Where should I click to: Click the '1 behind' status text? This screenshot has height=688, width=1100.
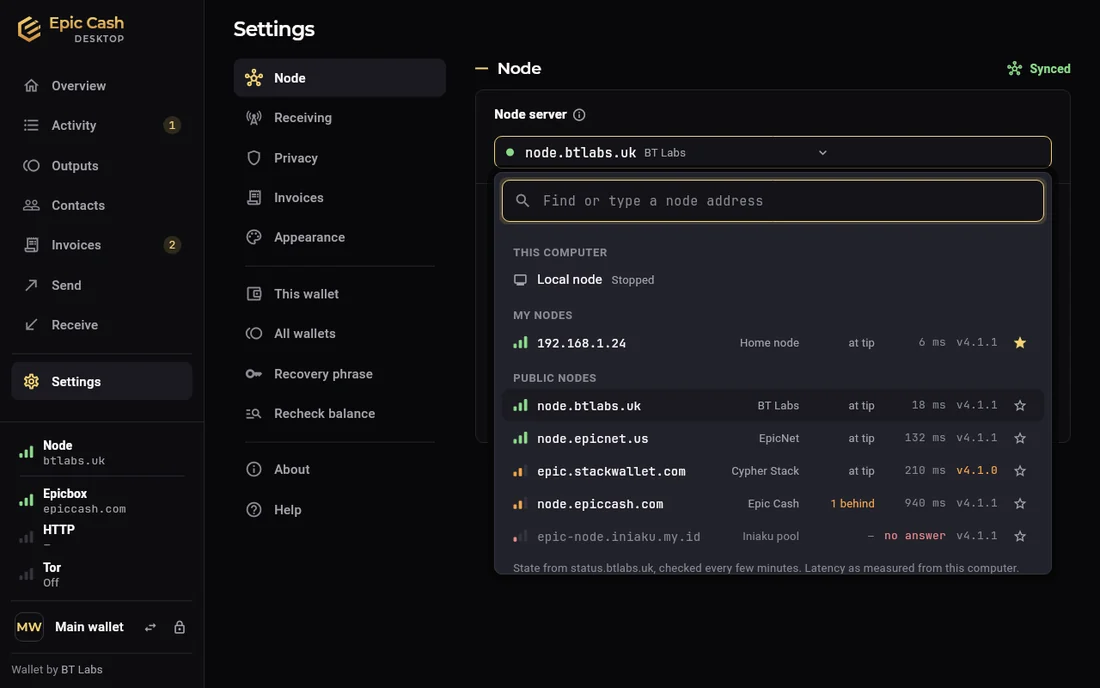pyautogui.click(x=852, y=504)
